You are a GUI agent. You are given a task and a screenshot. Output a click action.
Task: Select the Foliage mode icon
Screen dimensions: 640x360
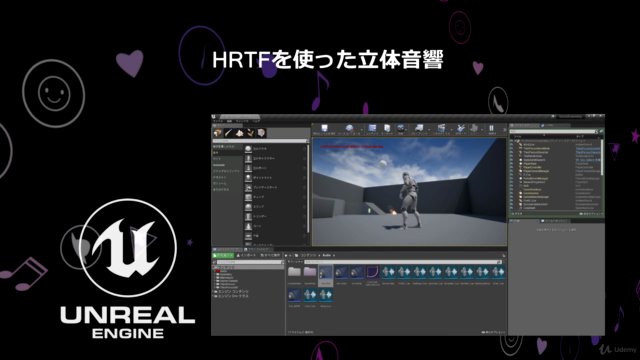(x=250, y=133)
